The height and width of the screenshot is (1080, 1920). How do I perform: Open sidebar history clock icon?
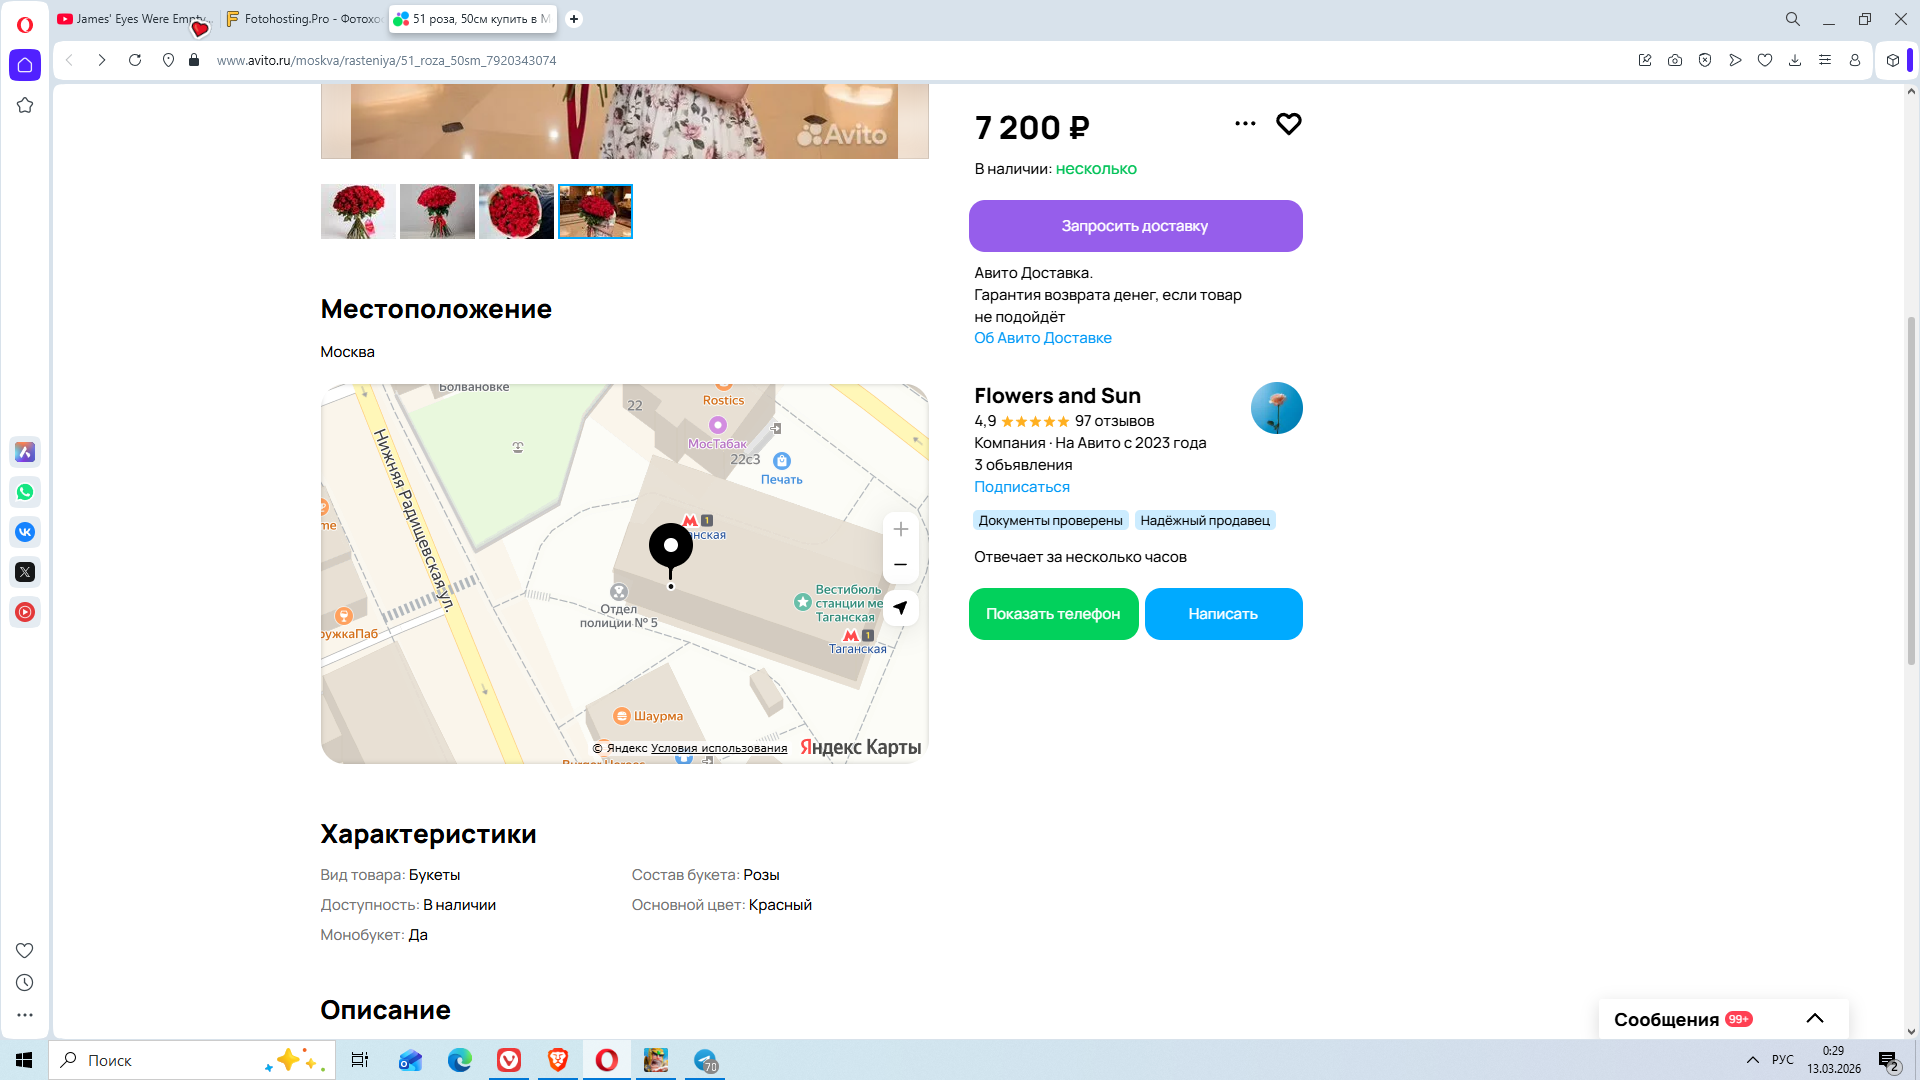coord(25,983)
